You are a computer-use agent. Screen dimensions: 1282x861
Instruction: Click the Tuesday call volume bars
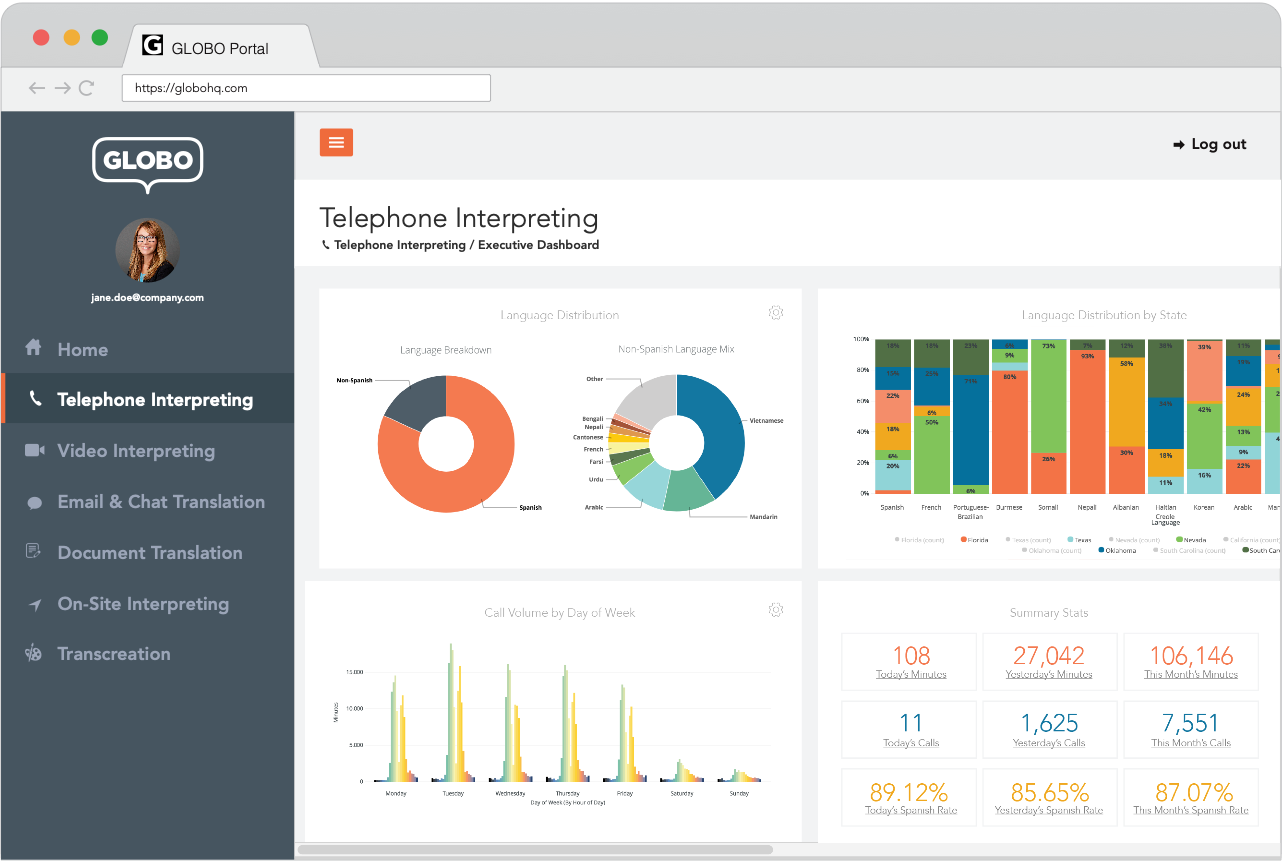453,712
